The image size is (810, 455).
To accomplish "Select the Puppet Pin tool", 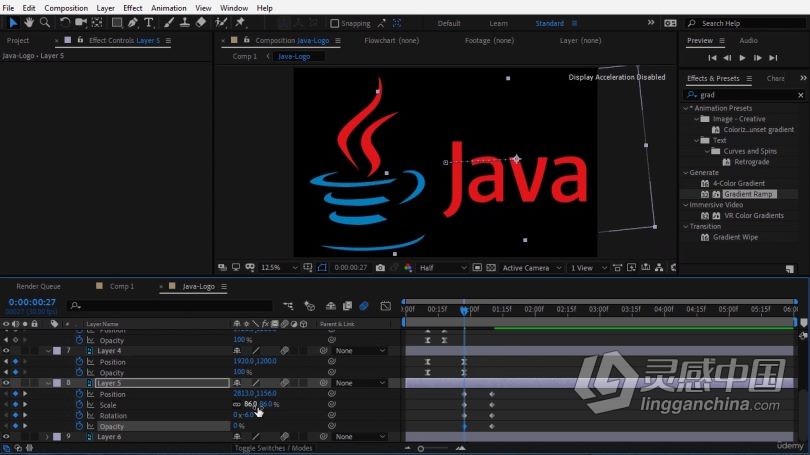I will (240, 23).
